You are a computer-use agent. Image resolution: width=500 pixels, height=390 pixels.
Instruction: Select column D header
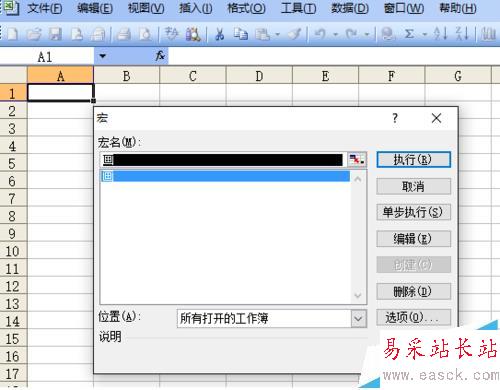[x=259, y=76]
